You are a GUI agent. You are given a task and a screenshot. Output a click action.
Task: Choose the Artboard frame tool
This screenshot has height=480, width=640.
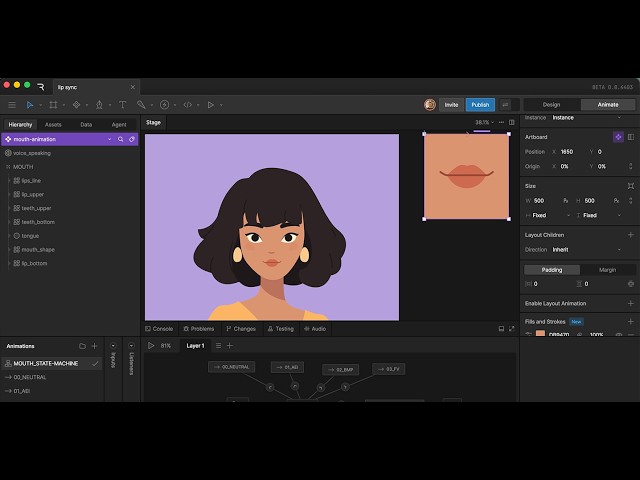click(53, 105)
